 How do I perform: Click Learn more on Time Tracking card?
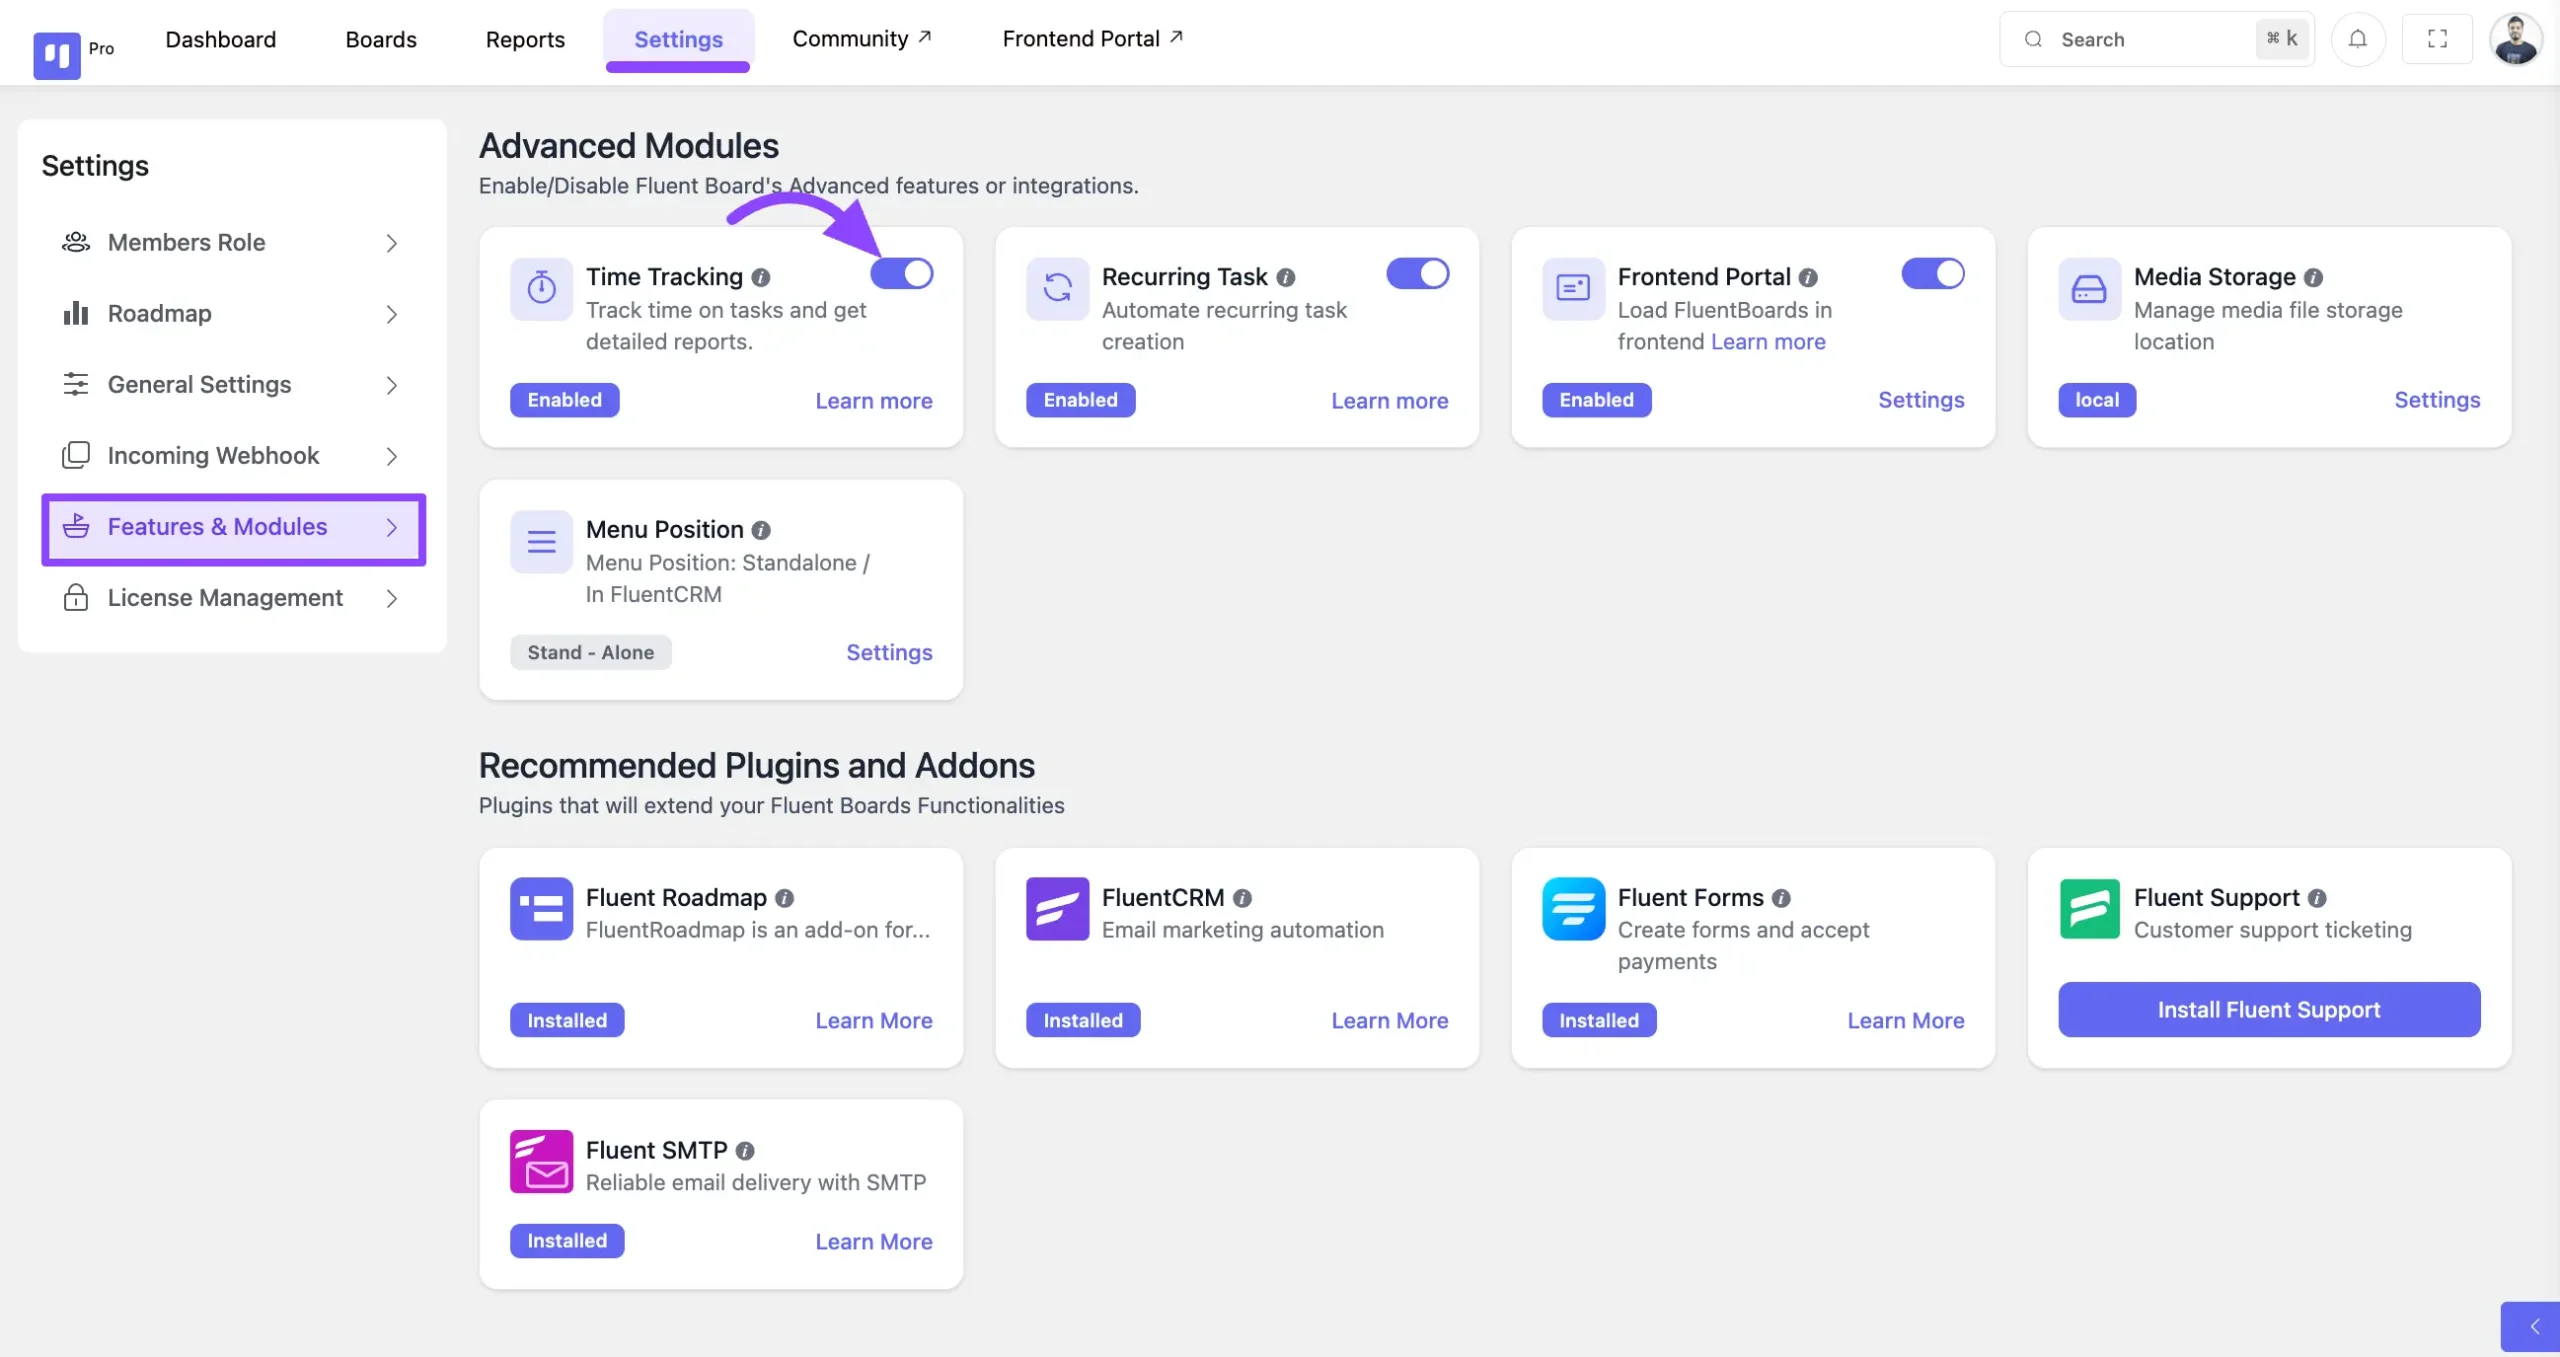pyautogui.click(x=874, y=400)
